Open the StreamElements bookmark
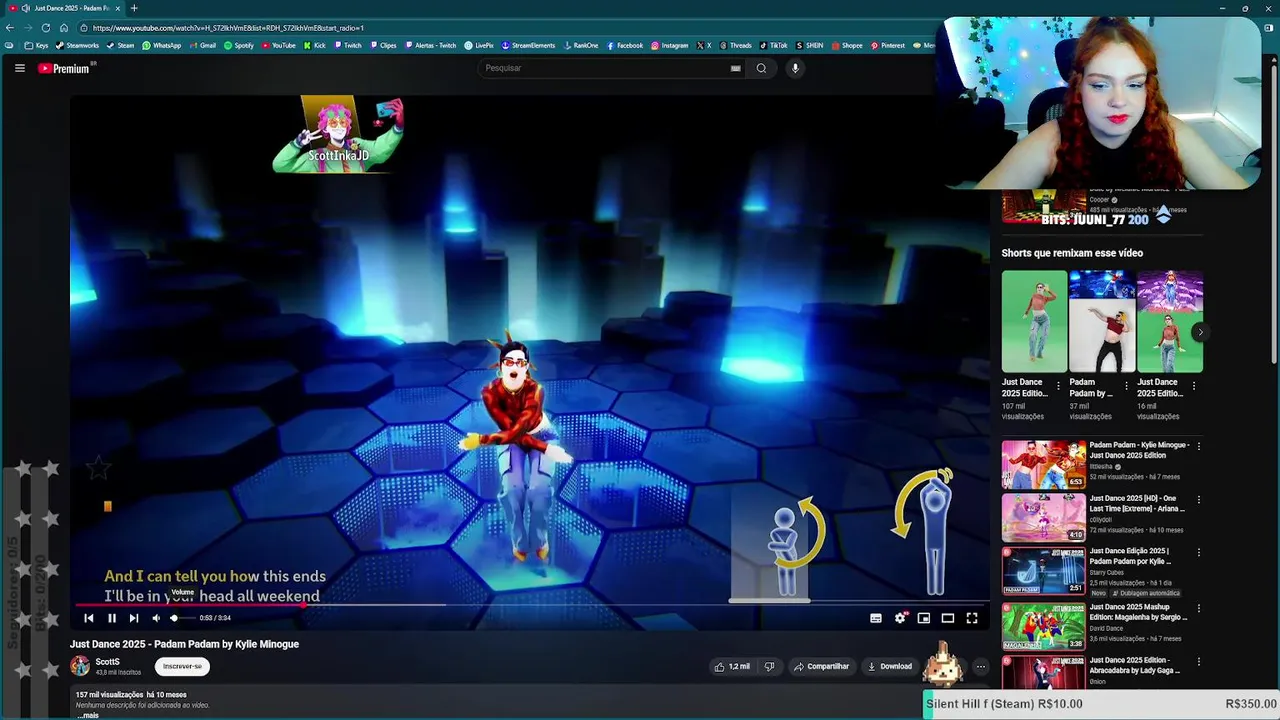 (528, 45)
